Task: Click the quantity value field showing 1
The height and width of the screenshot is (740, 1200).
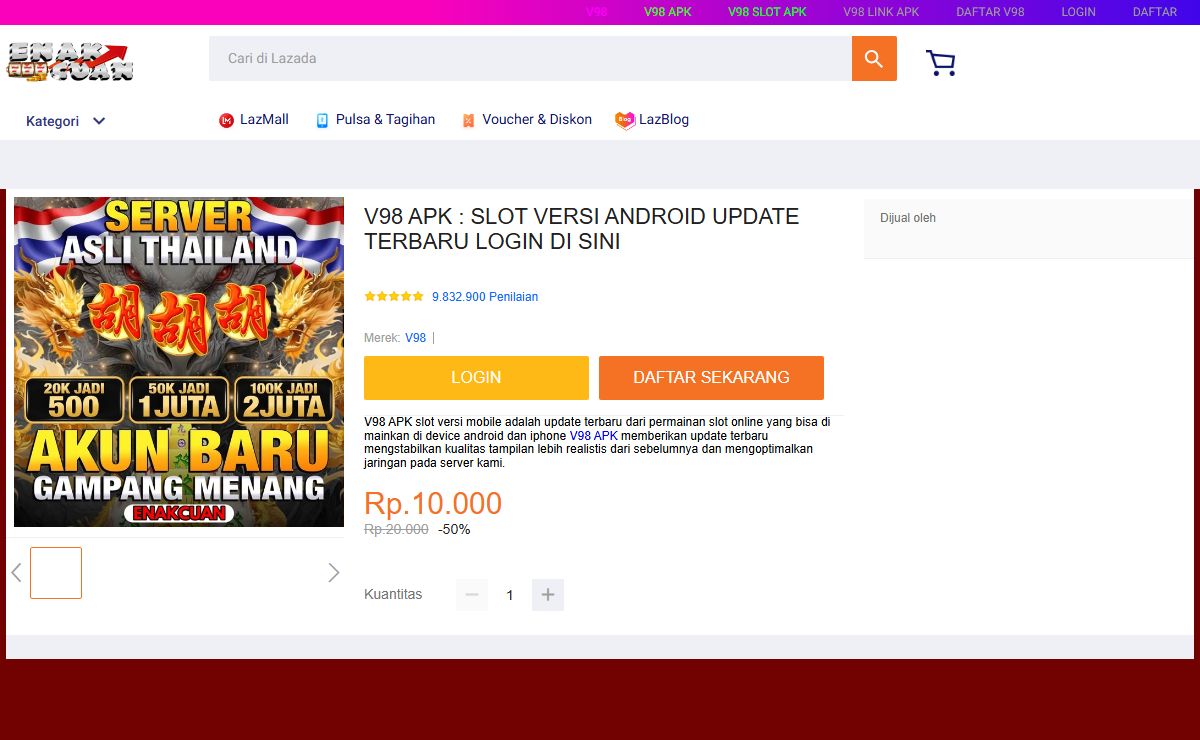Action: [x=510, y=595]
